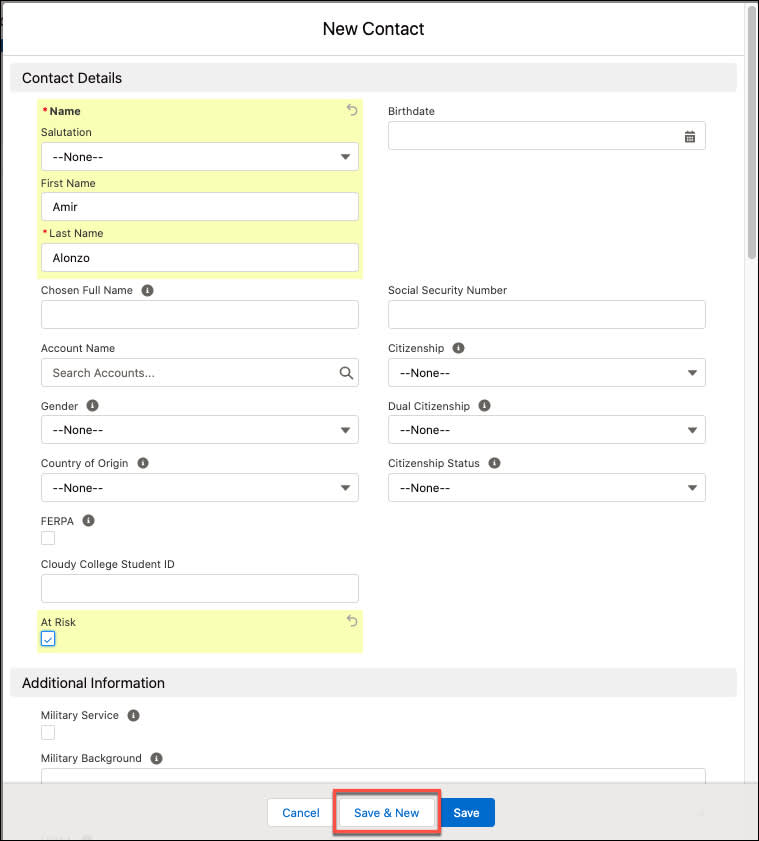Uncheck the At Risk checkbox

pos(48,638)
